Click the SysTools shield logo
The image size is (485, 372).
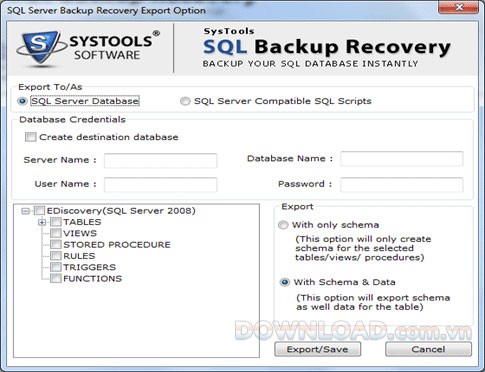(x=41, y=47)
